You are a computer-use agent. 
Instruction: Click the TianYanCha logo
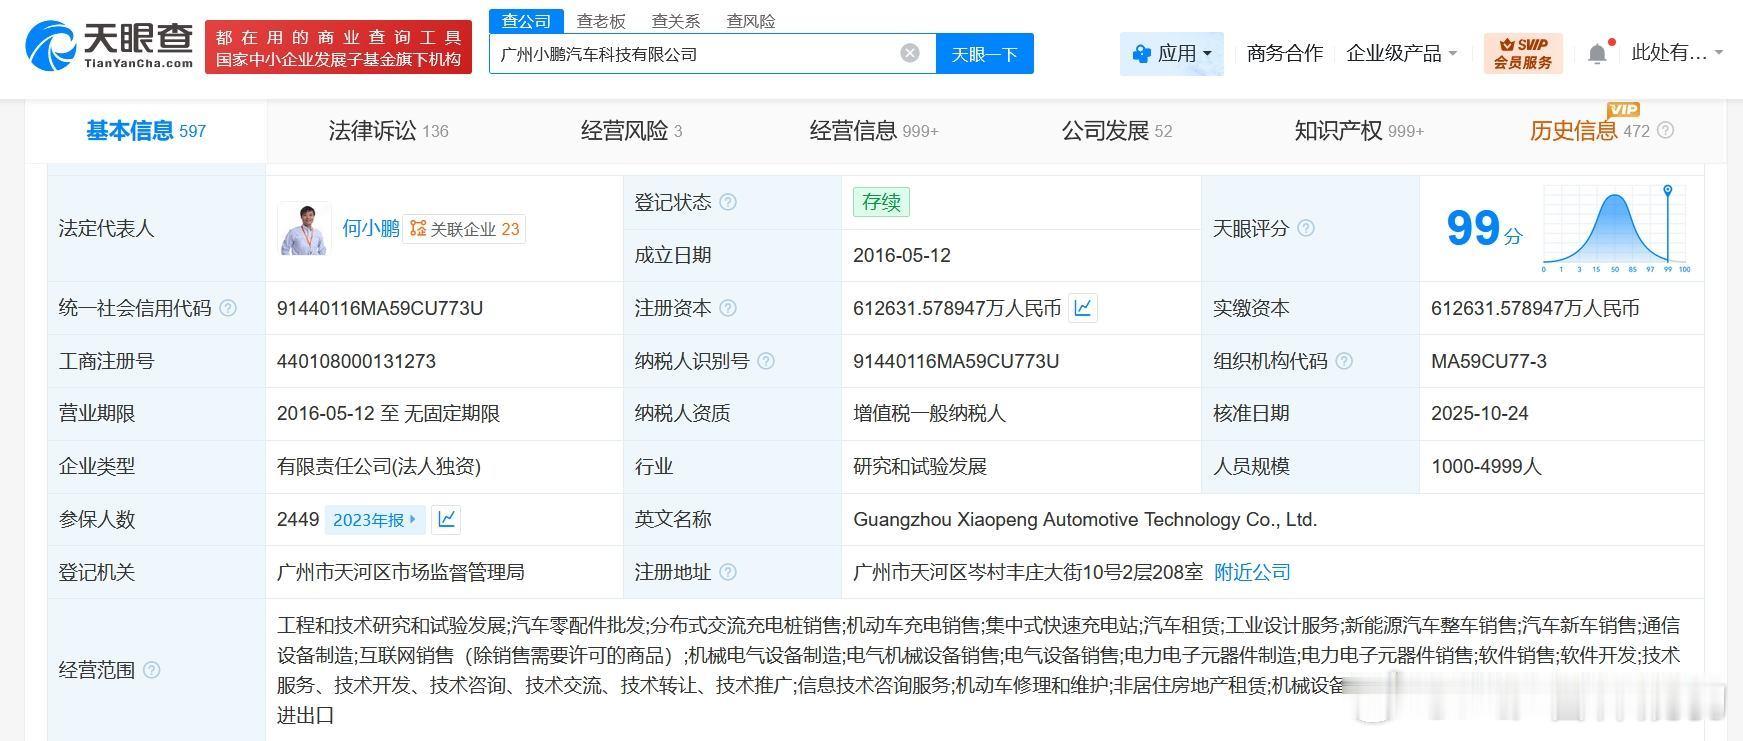(108, 46)
